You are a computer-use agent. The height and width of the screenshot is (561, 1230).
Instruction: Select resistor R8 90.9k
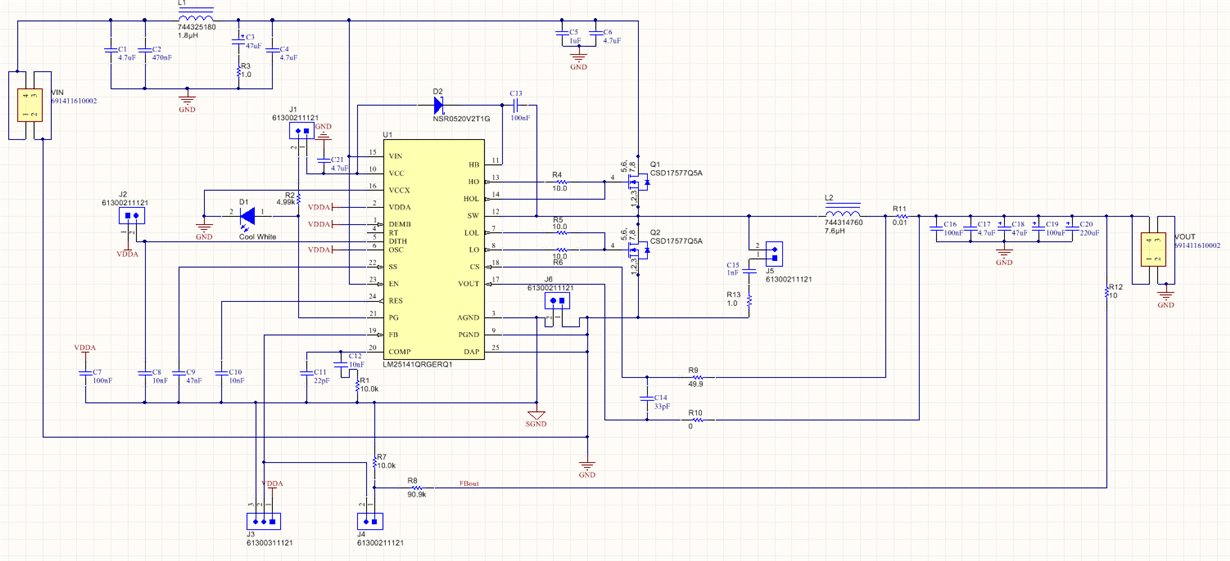(x=417, y=488)
